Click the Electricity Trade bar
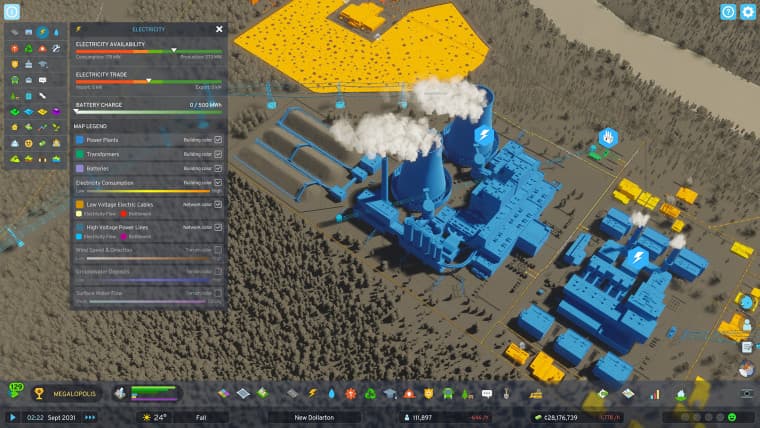 tap(149, 81)
